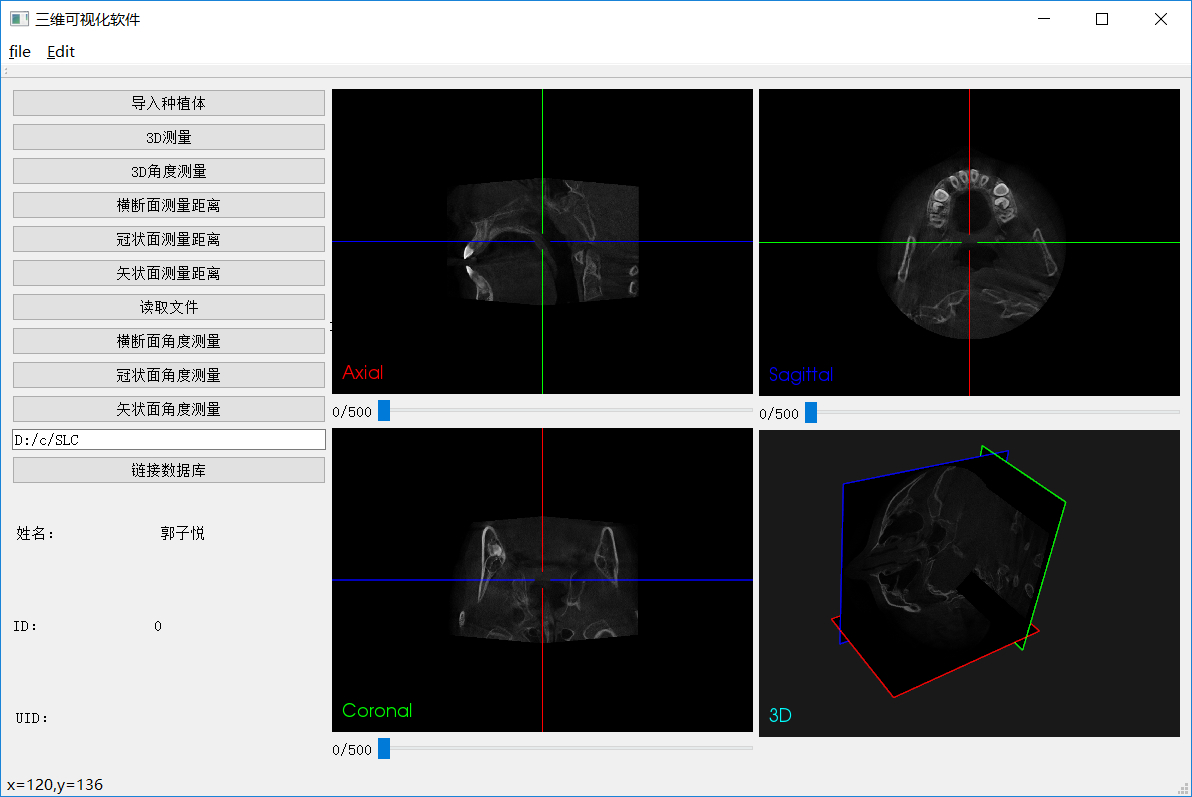Click the 读取文件 button
Screen dimensions: 1192x797
tap(169, 307)
